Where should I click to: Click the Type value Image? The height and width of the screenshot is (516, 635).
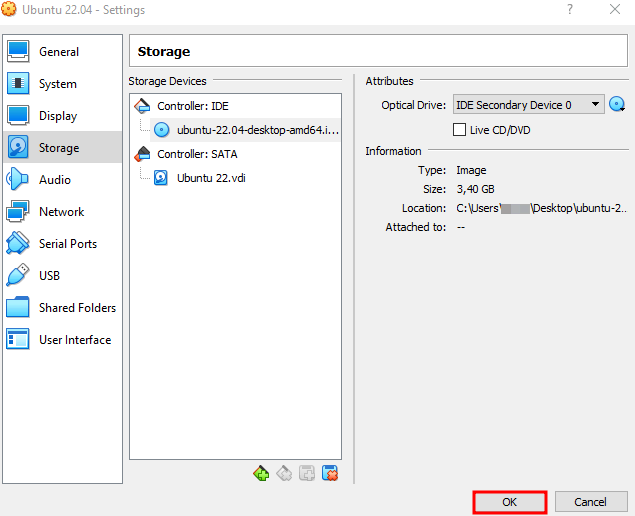point(471,170)
